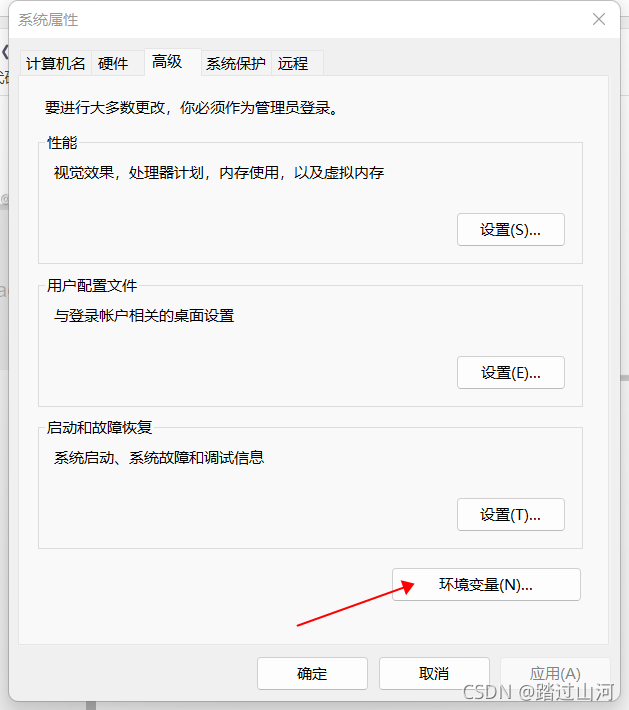Click the 应用(A) button
The width and height of the screenshot is (629, 710).
[555, 674]
